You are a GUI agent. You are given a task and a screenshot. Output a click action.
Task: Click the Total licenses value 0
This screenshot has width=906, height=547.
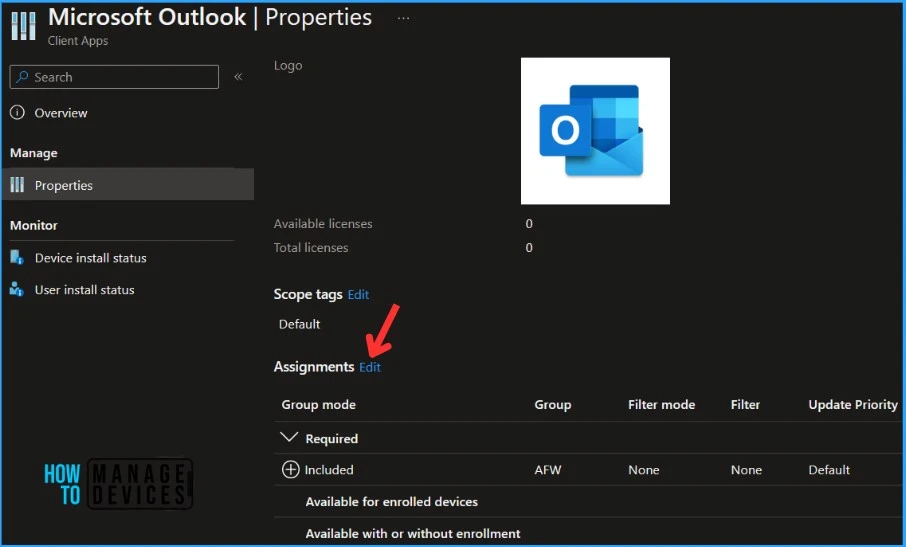pyautogui.click(x=529, y=247)
